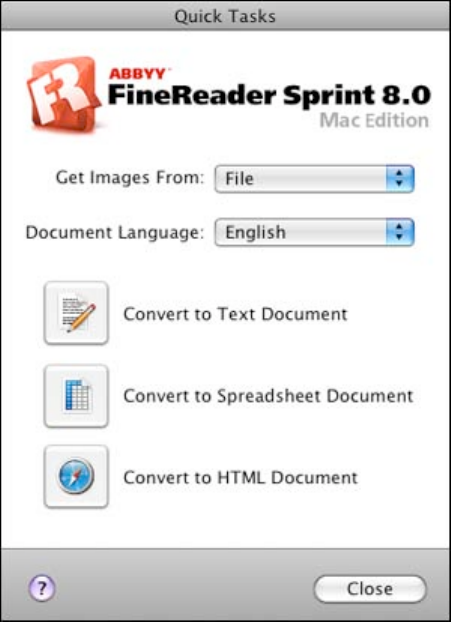Click the blue arrows on the File popup

[x=400, y=179]
